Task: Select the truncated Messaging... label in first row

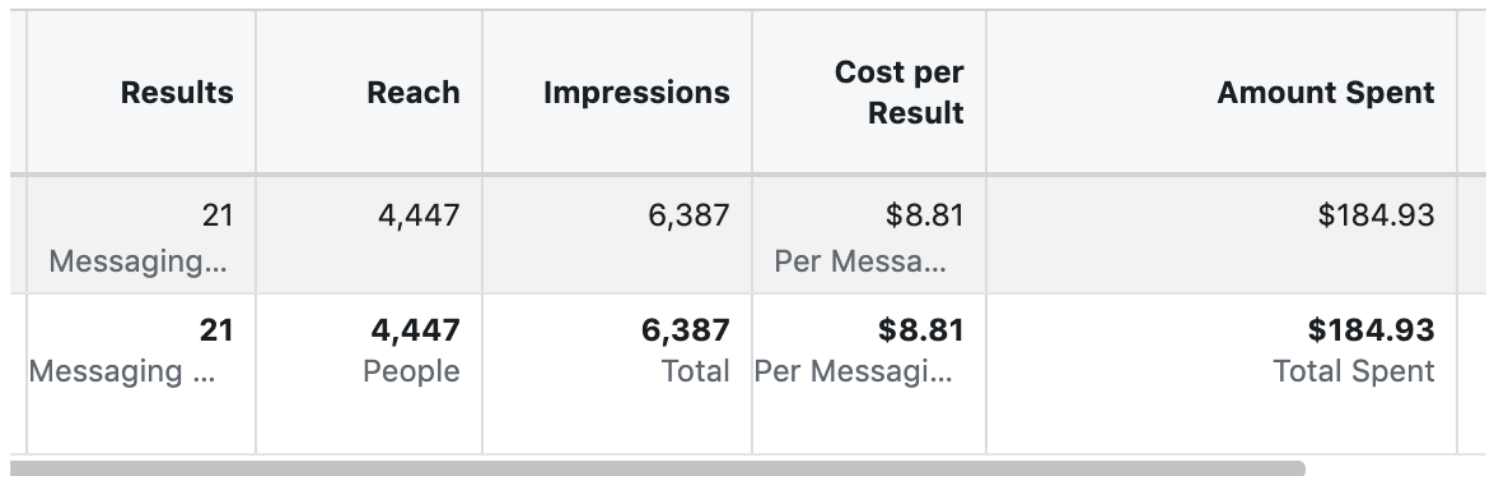Action: pyautogui.click(x=140, y=261)
